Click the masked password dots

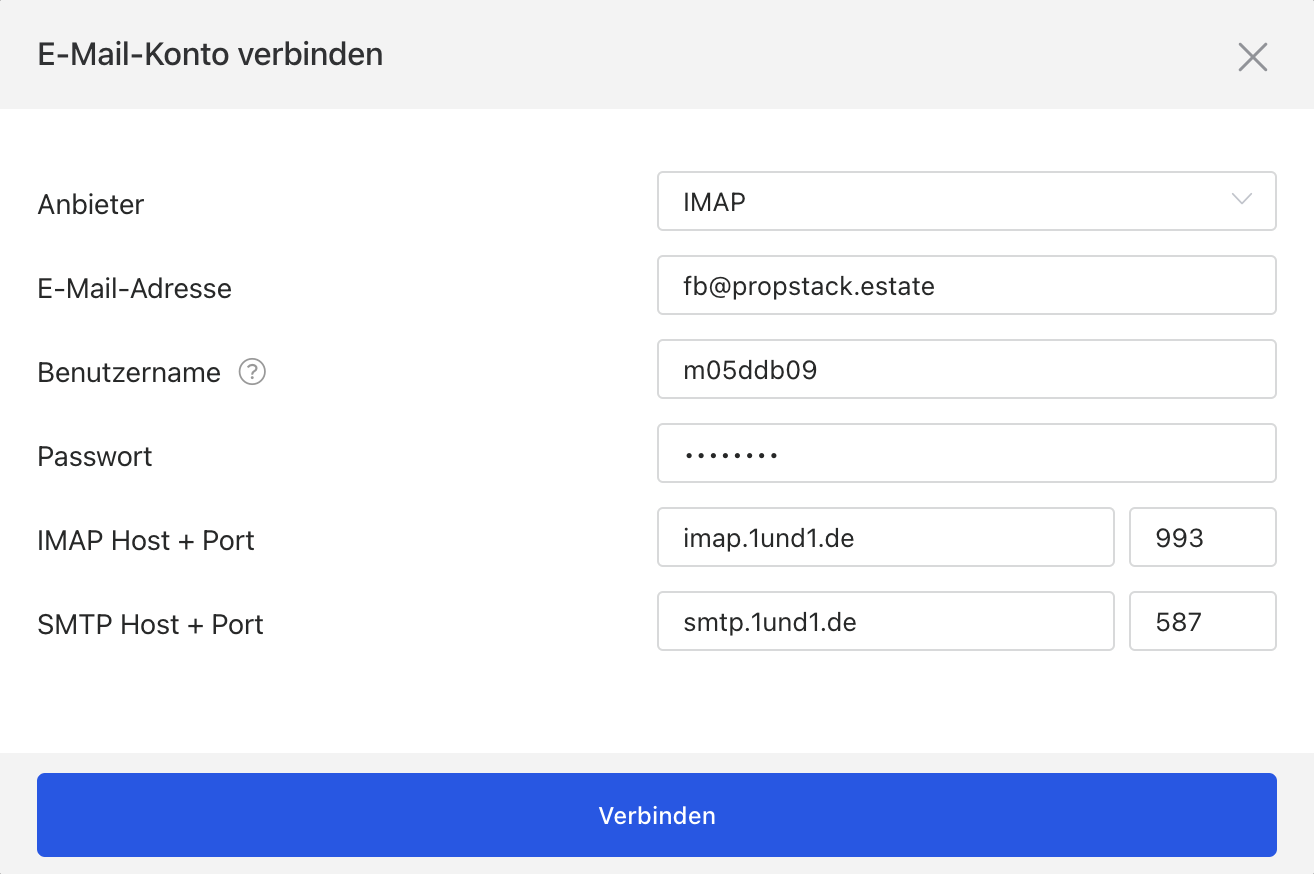click(730, 456)
